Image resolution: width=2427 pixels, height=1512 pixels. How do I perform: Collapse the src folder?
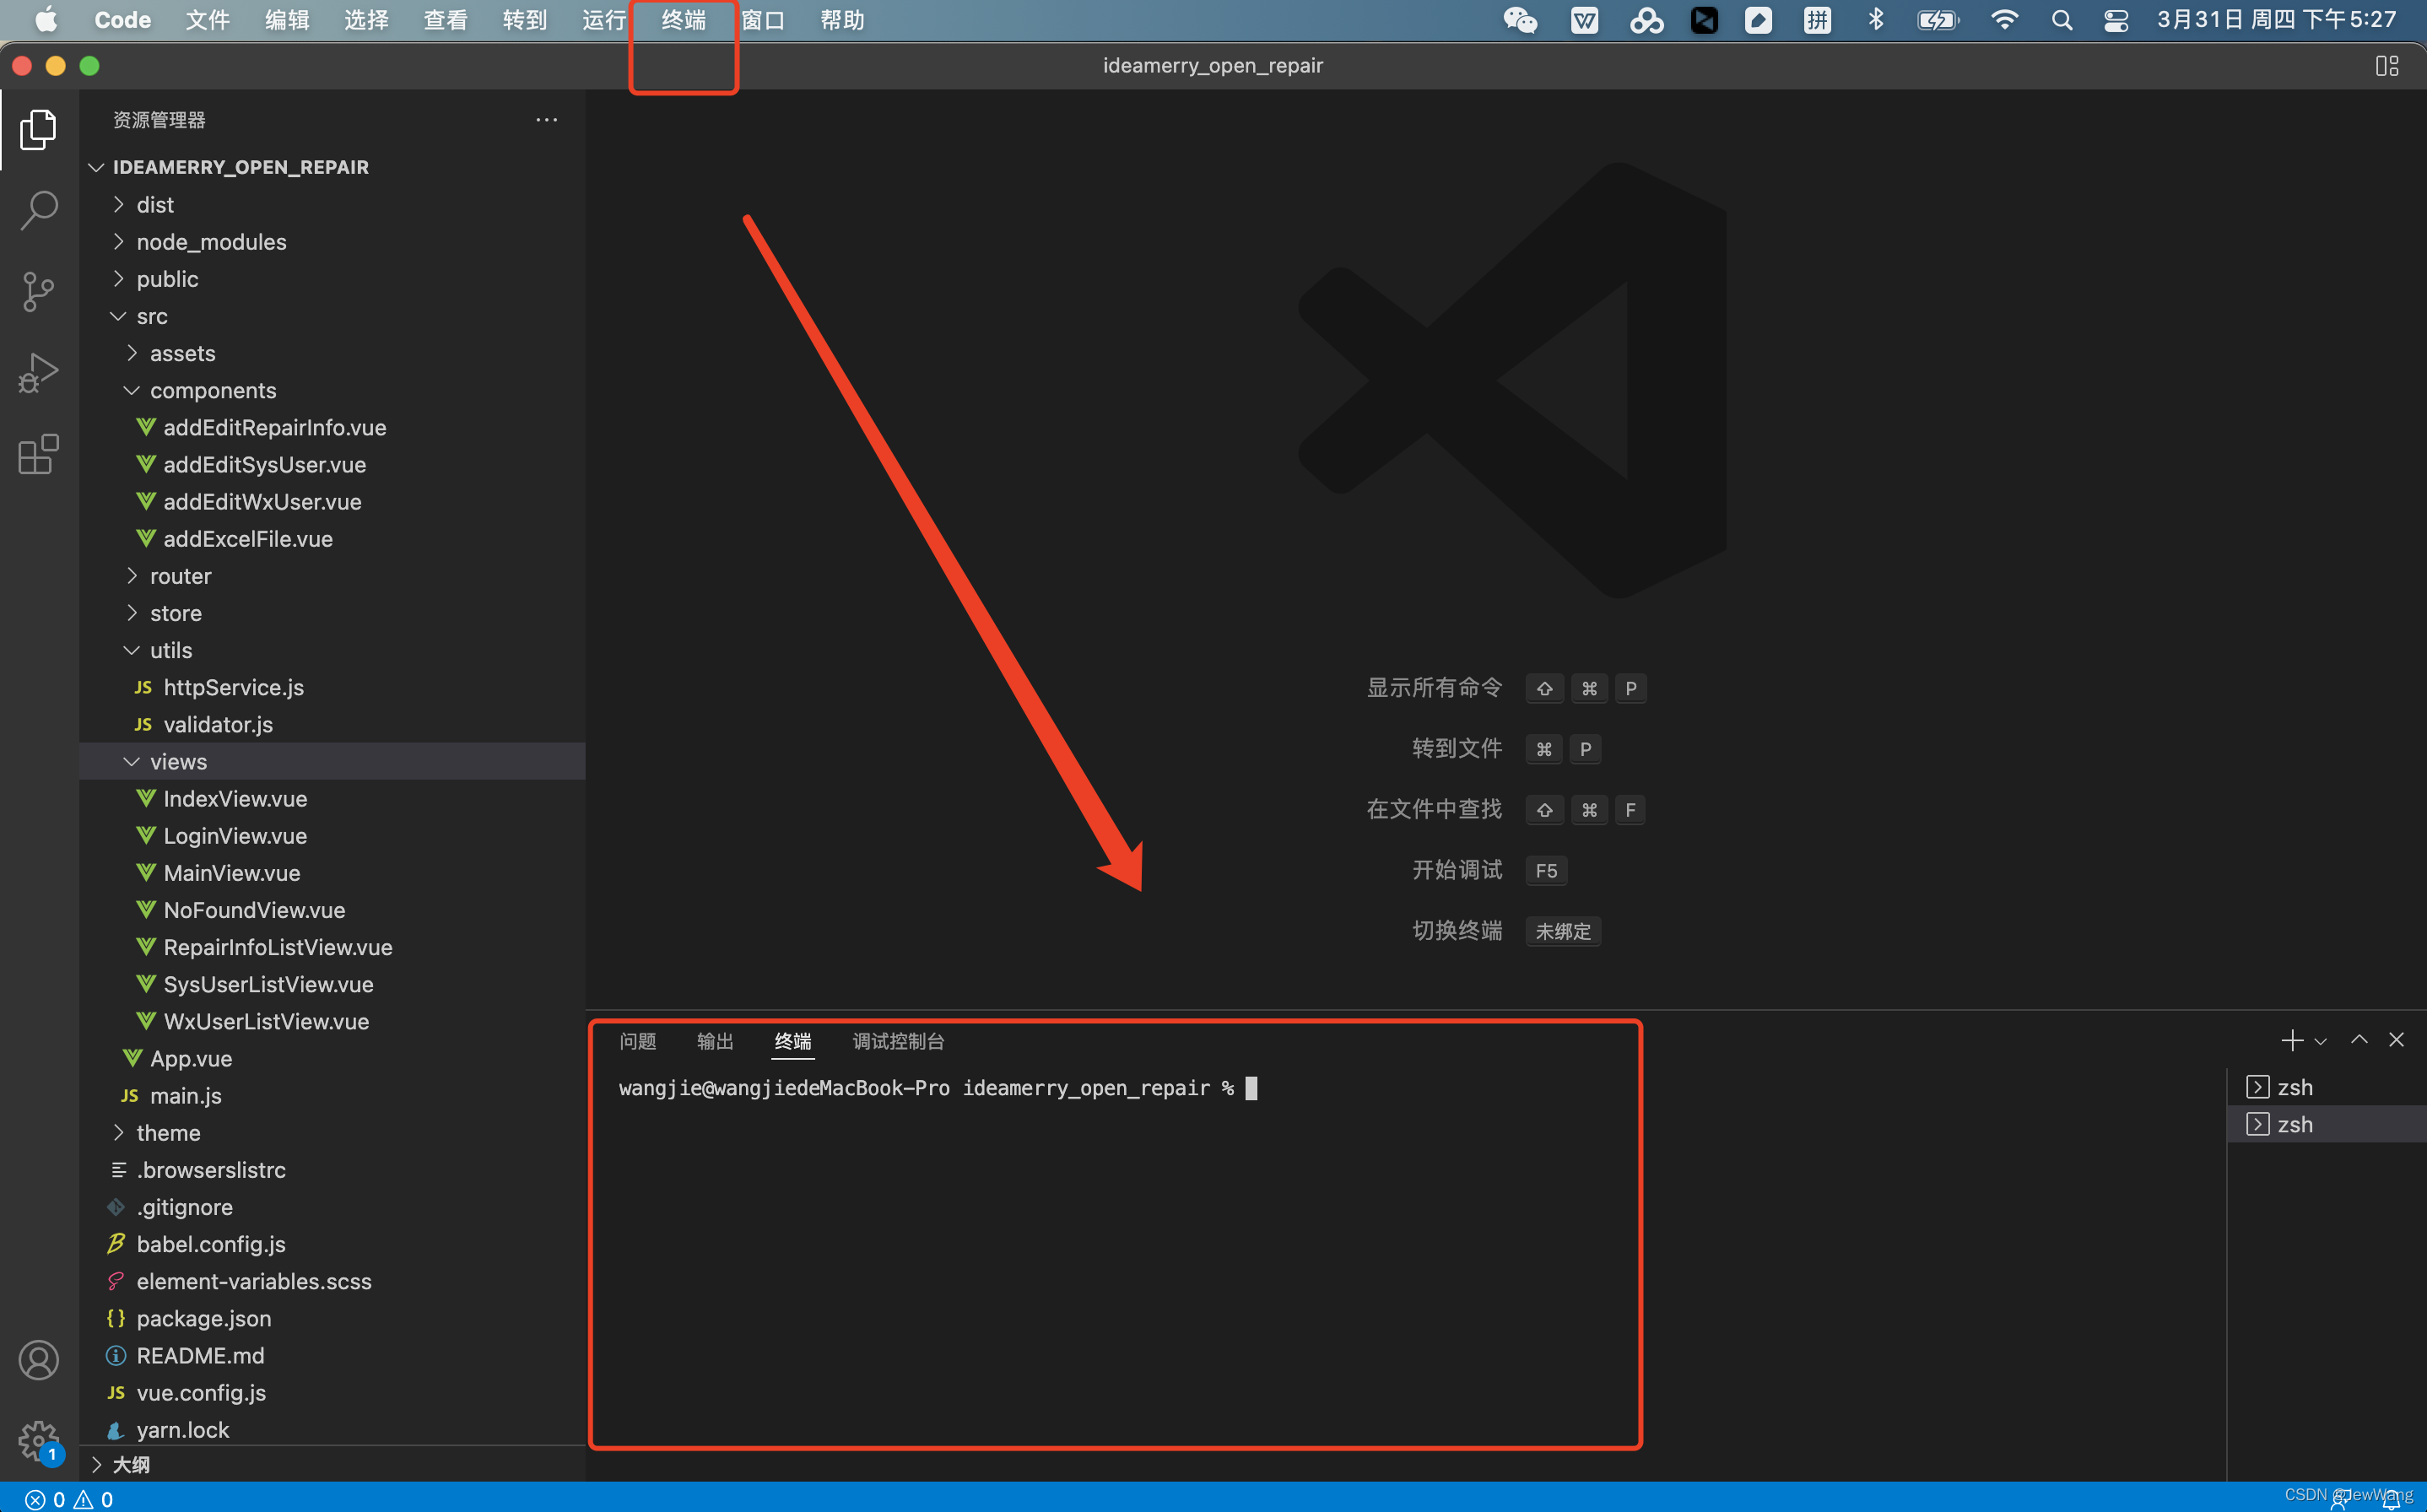click(332, 316)
